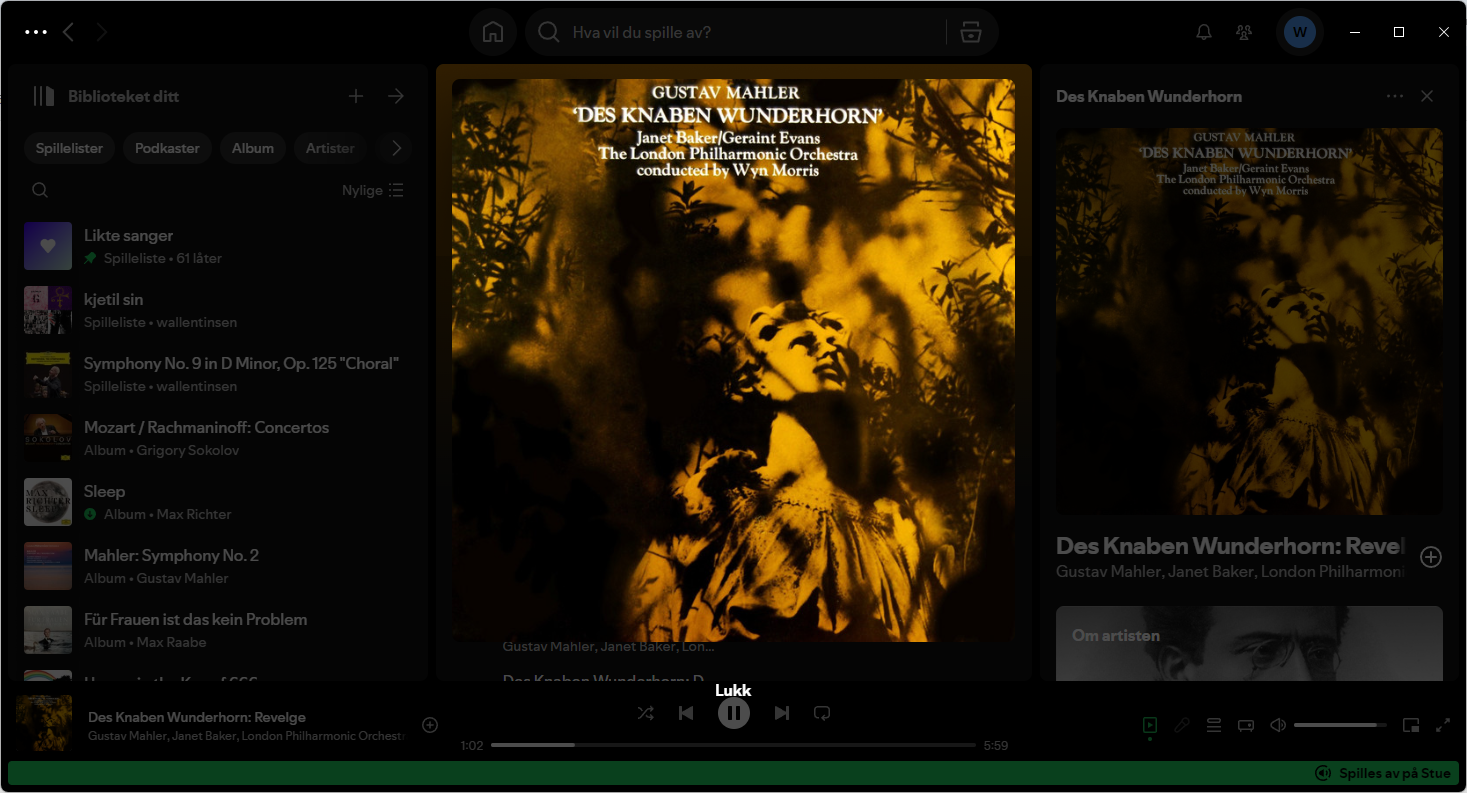Viewport: 1467px width, 793px height.
Task: Close the Des Knaben Wunderhorn side panel
Action: coord(1427,96)
